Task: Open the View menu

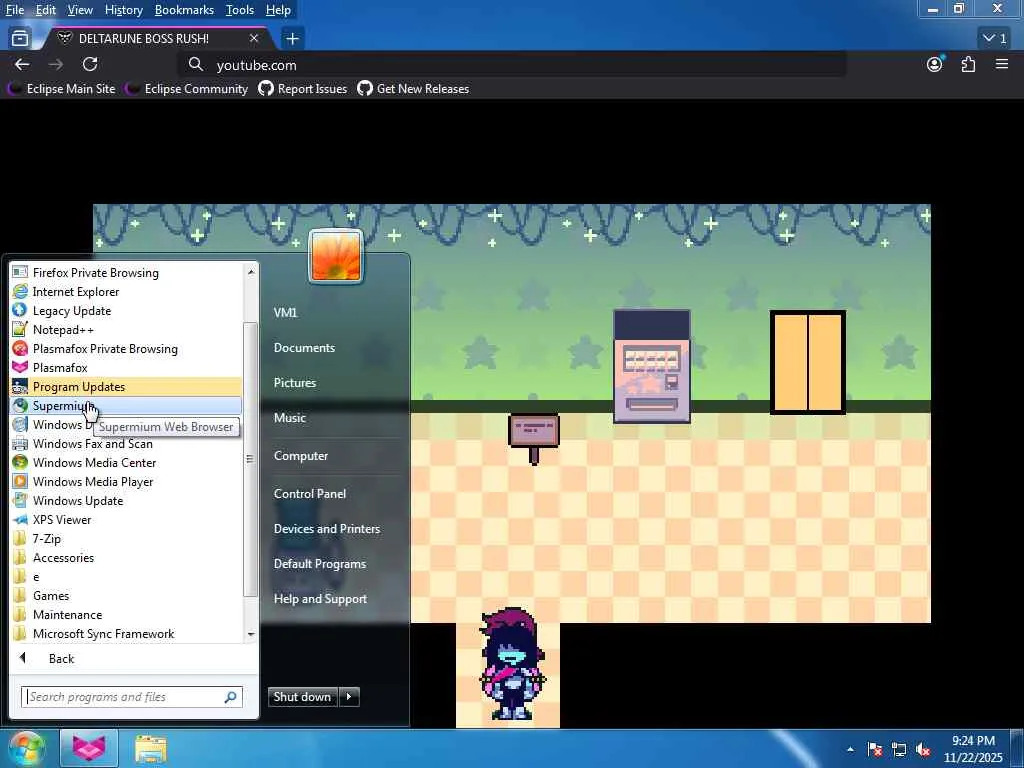Action: coord(80,10)
